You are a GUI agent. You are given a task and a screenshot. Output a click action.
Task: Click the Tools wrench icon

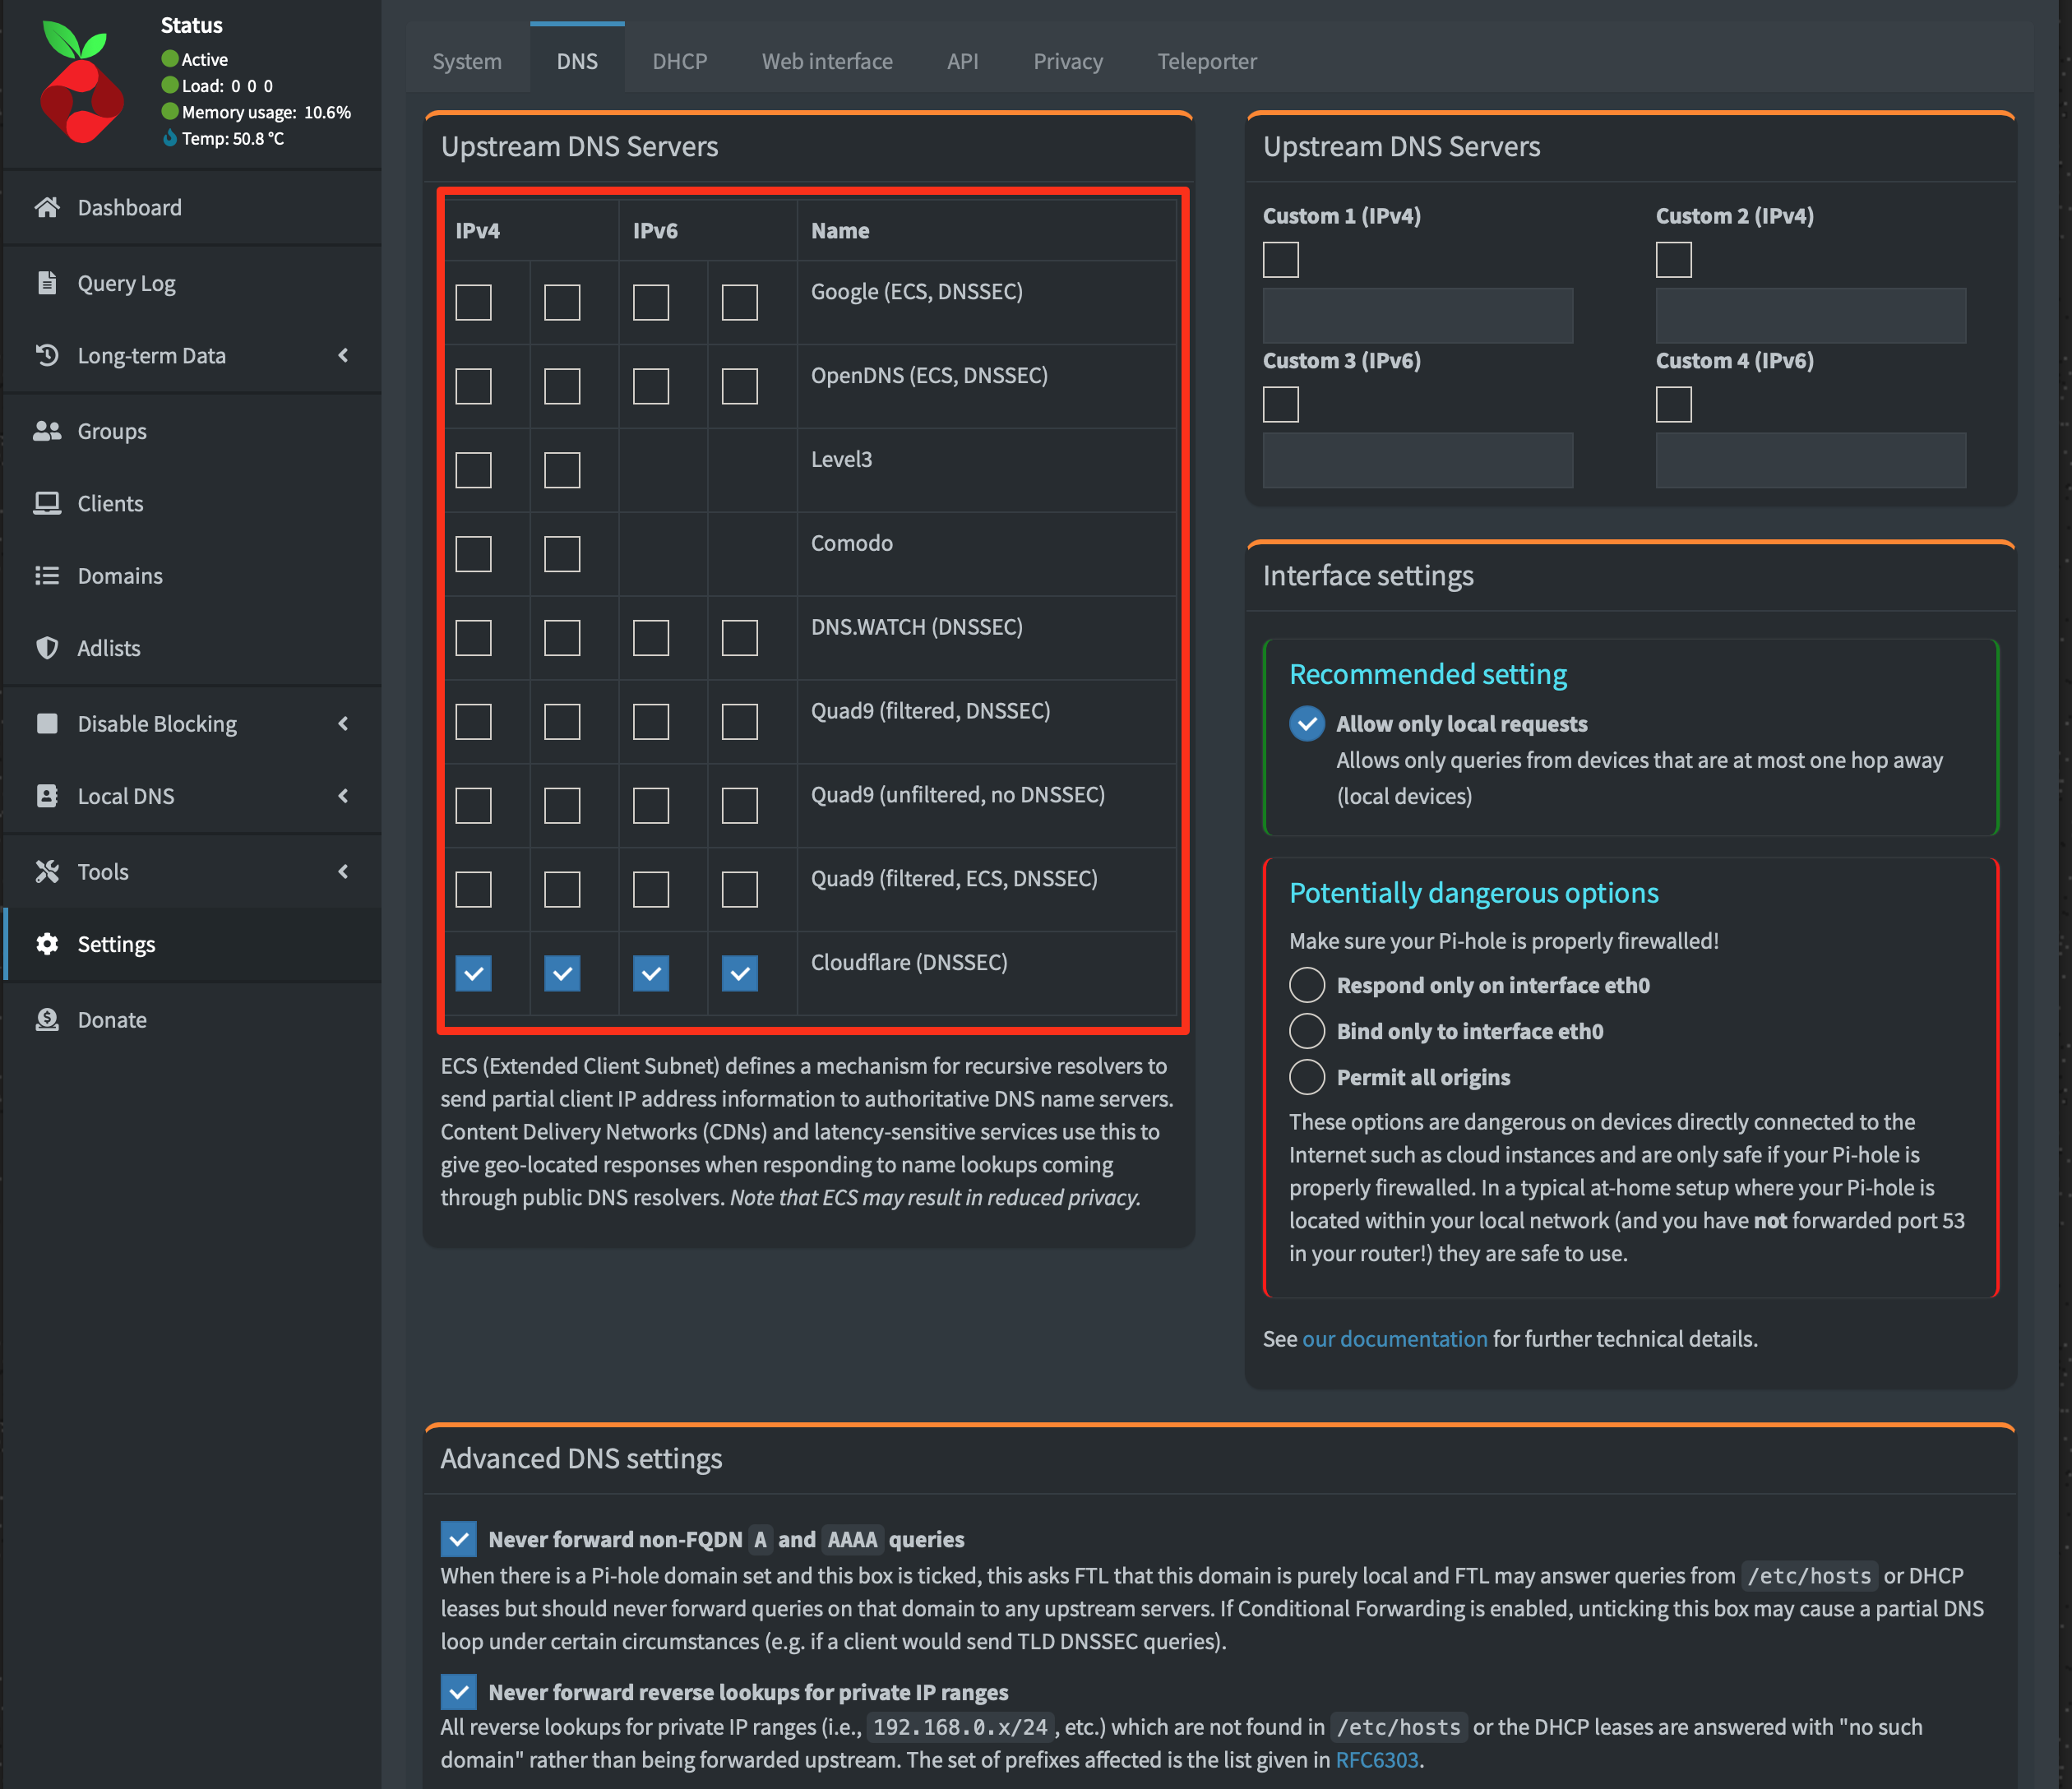[x=47, y=871]
